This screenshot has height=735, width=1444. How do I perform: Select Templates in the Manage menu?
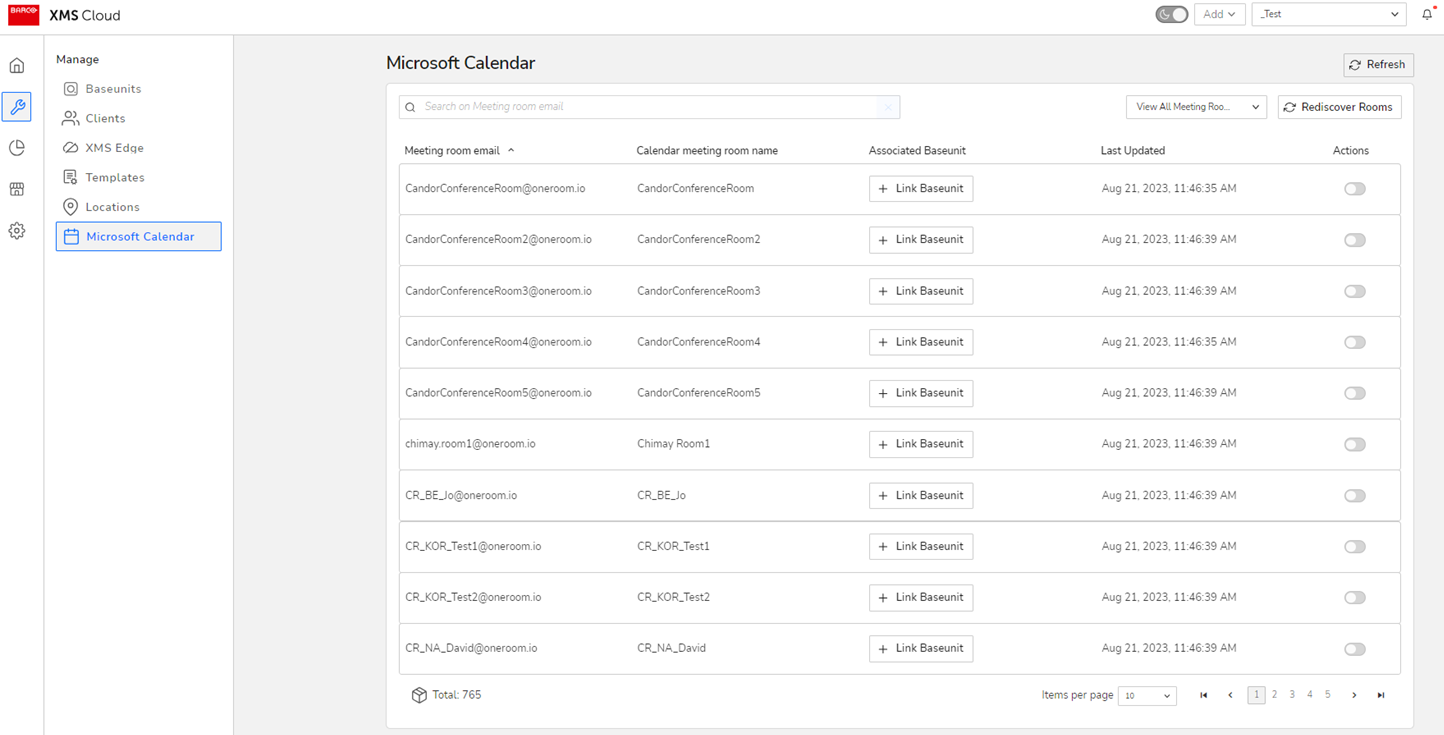(114, 178)
